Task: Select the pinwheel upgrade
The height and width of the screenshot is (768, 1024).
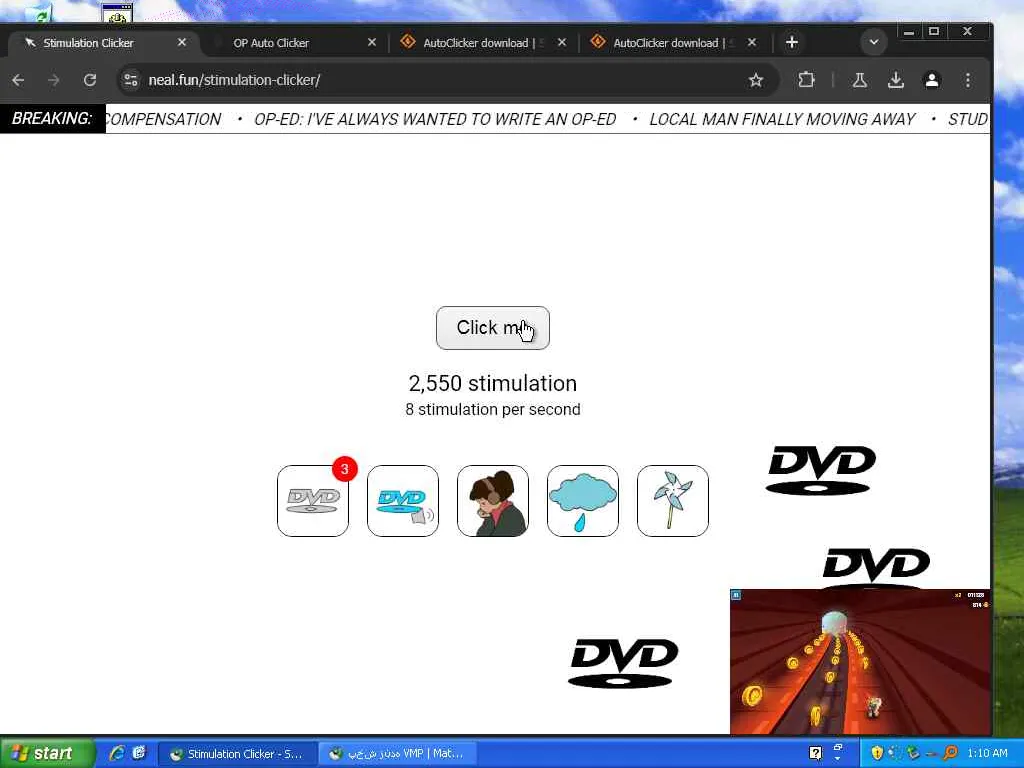Action: pos(673,501)
